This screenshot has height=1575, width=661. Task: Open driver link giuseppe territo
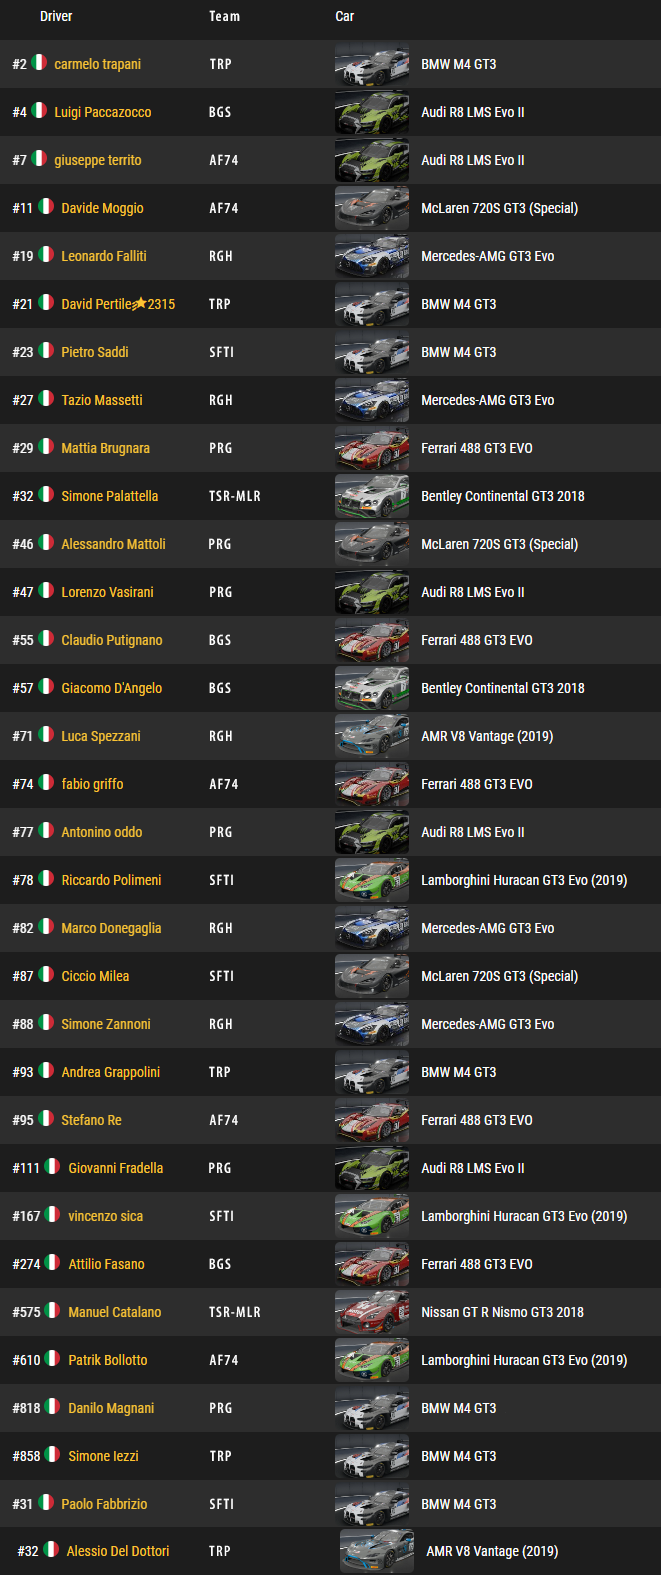pyautogui.click(x=98, y=160)
